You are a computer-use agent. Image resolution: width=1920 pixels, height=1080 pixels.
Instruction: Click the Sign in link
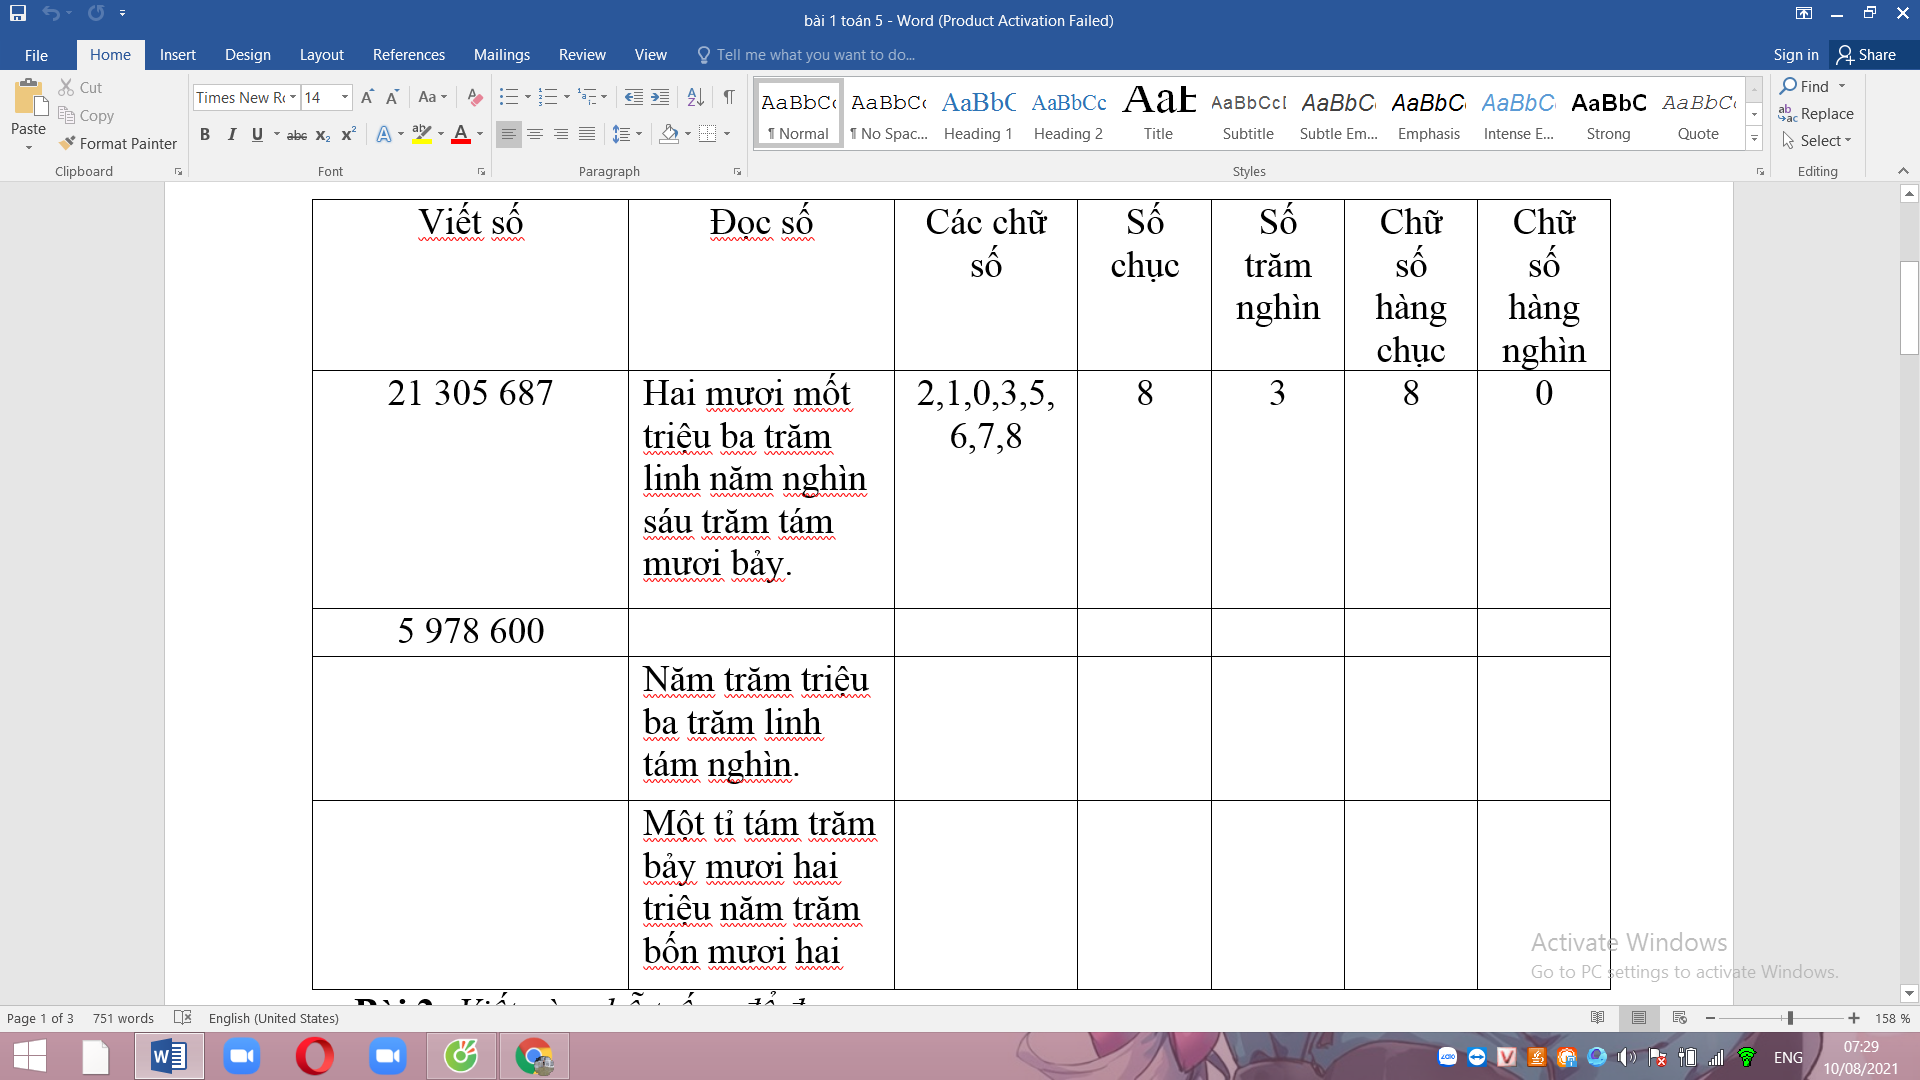point(1795,55)
